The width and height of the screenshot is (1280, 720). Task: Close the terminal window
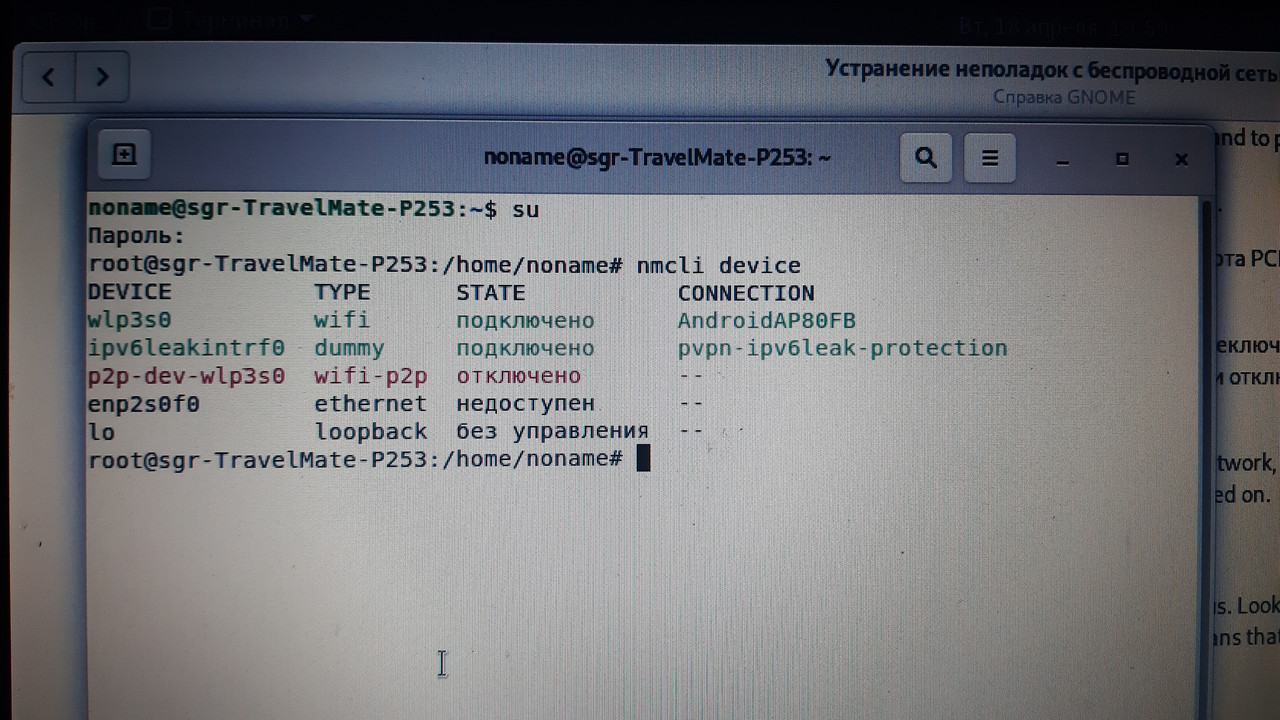pyautogui.click(x=1181, y=159)
